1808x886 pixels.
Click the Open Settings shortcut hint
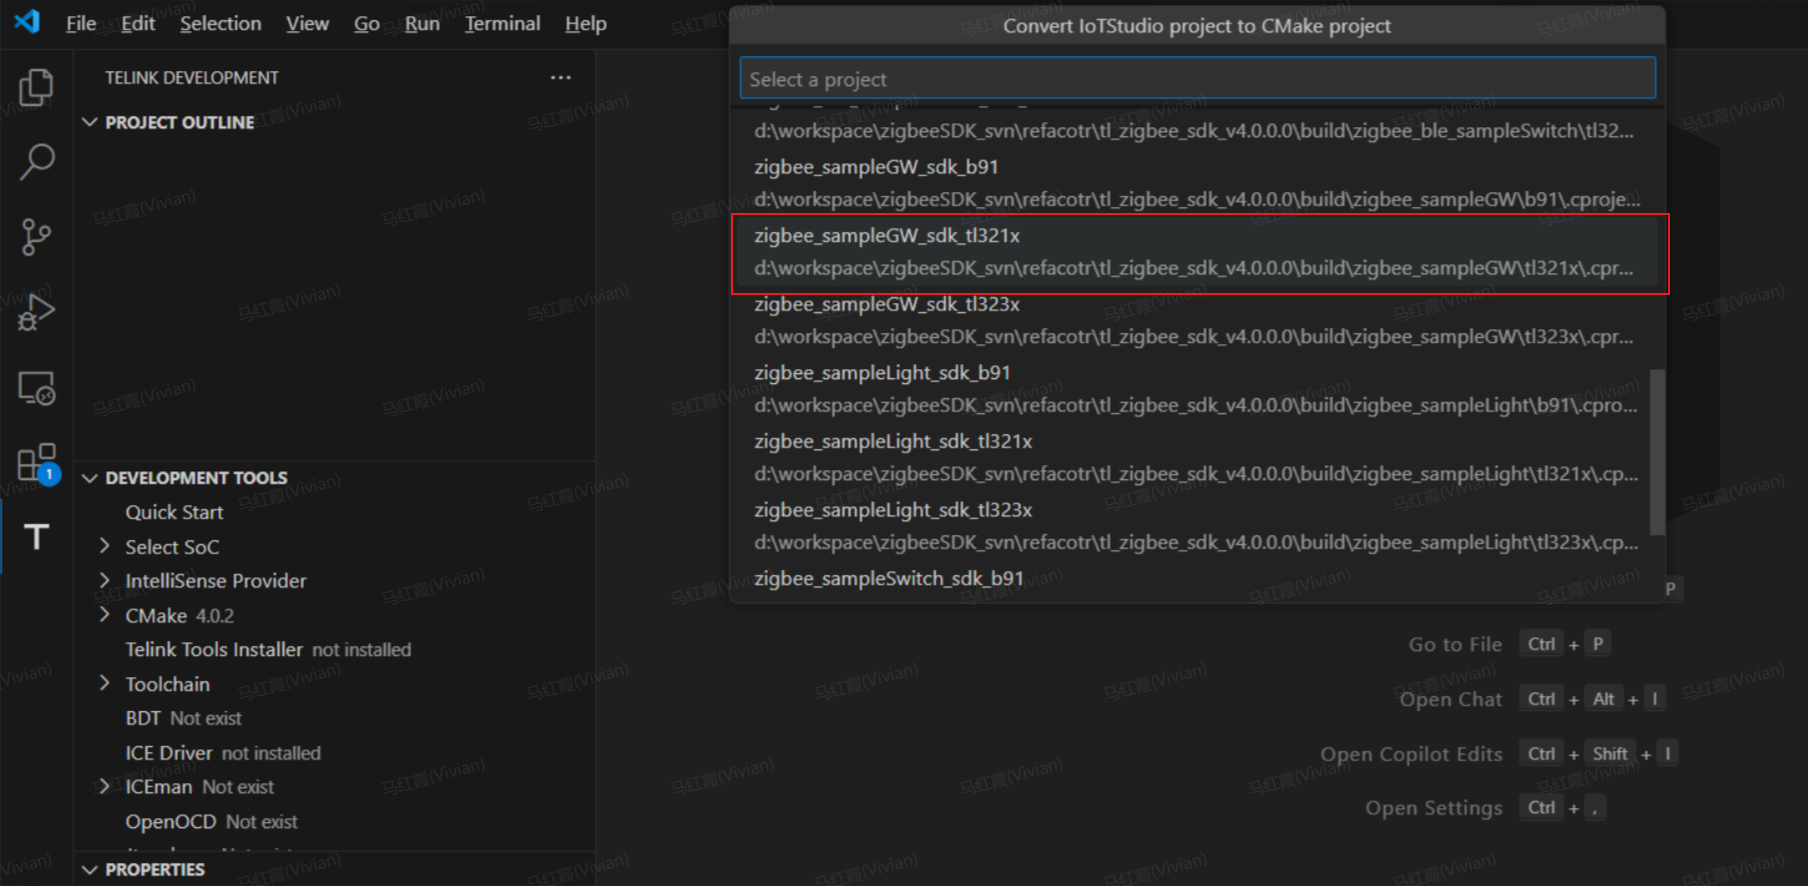[x=1486, y=808]
